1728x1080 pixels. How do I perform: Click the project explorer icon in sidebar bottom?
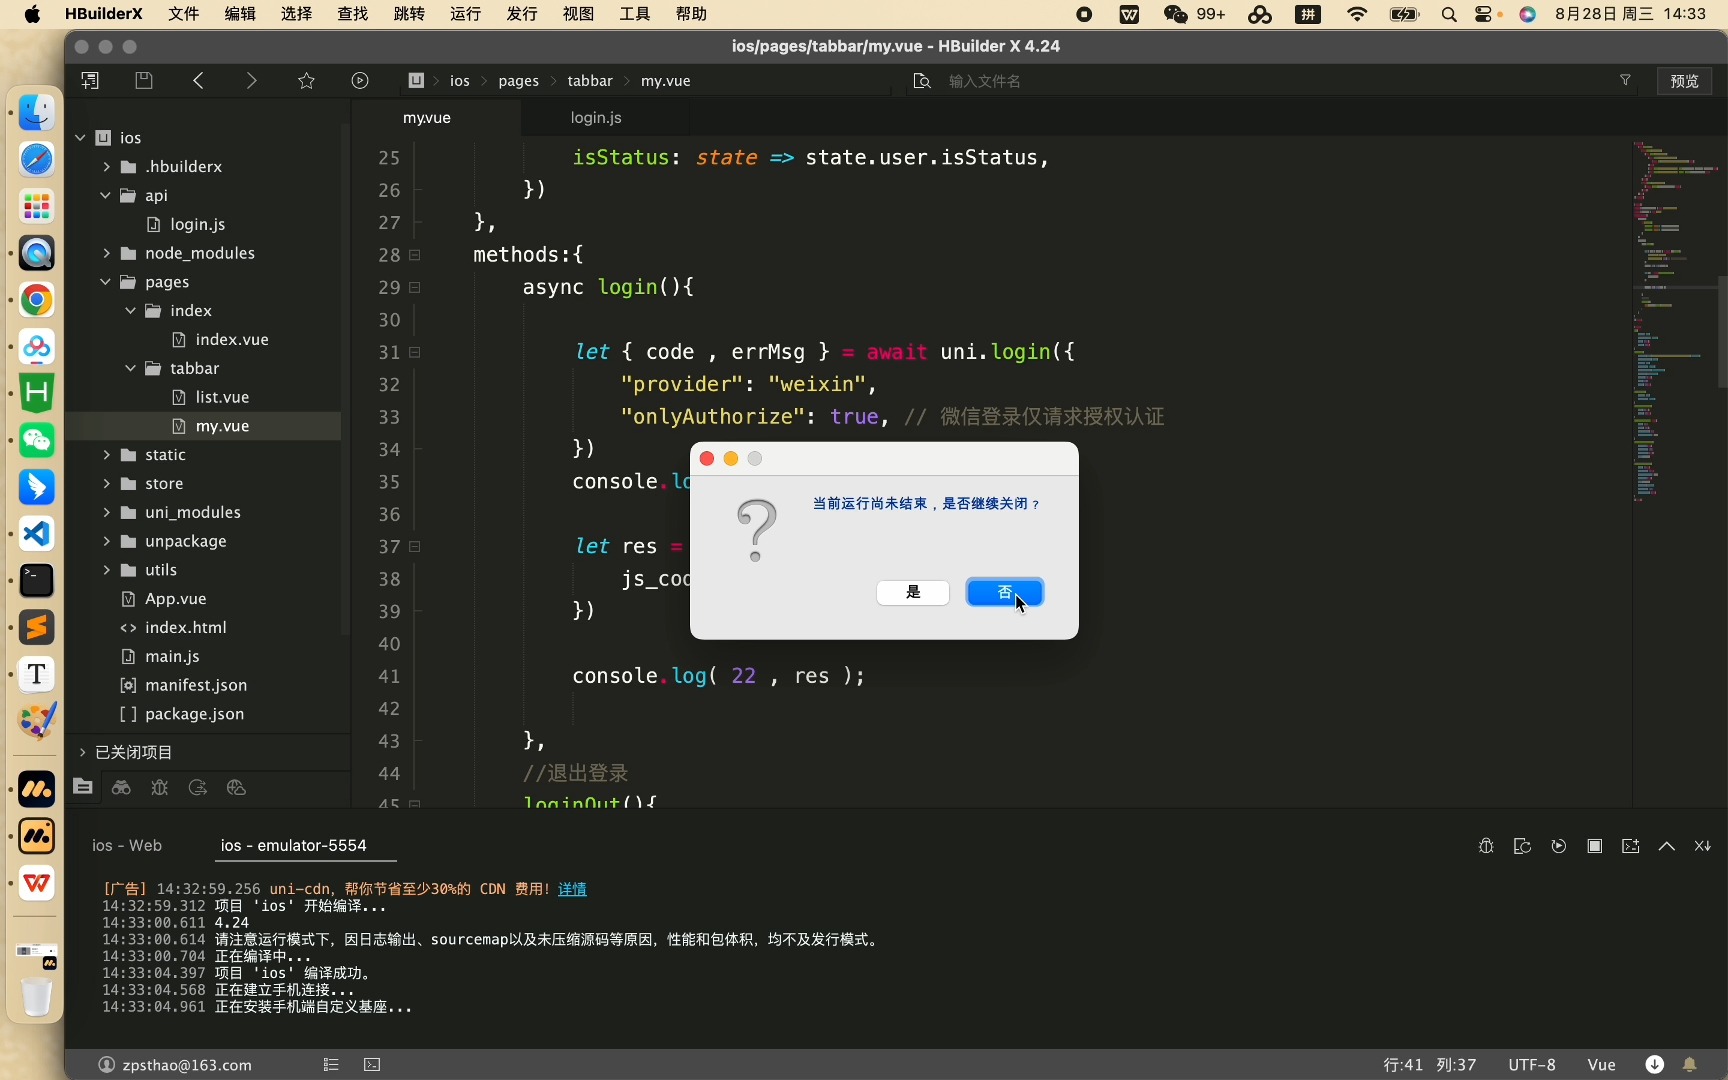pos(83,787)
